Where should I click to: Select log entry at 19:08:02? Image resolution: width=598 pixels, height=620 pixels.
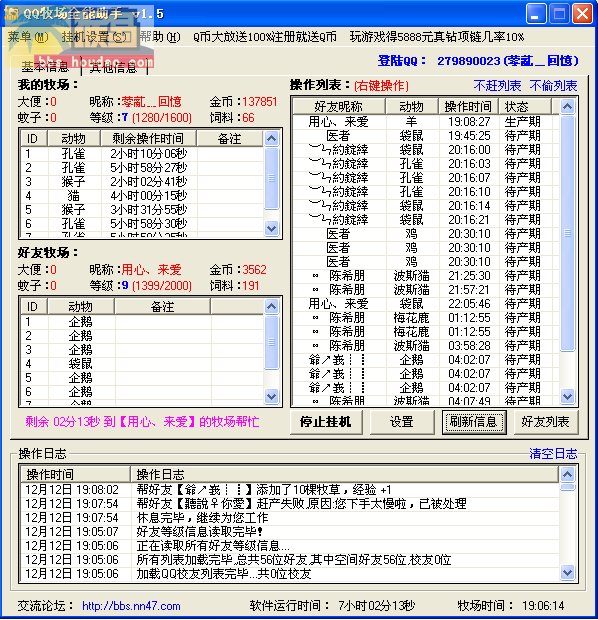[290, 490]
